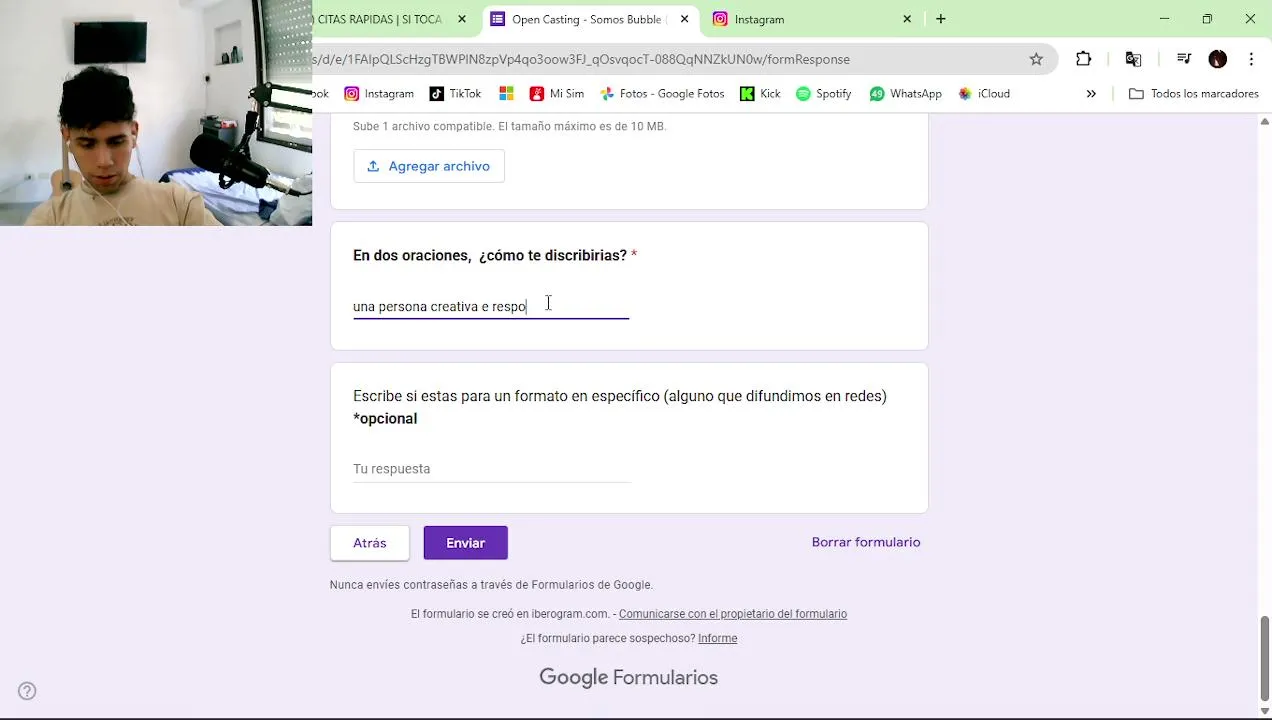Close the Open Casting tab
Screen dimensions: 1272x720
tap(684, 19)
